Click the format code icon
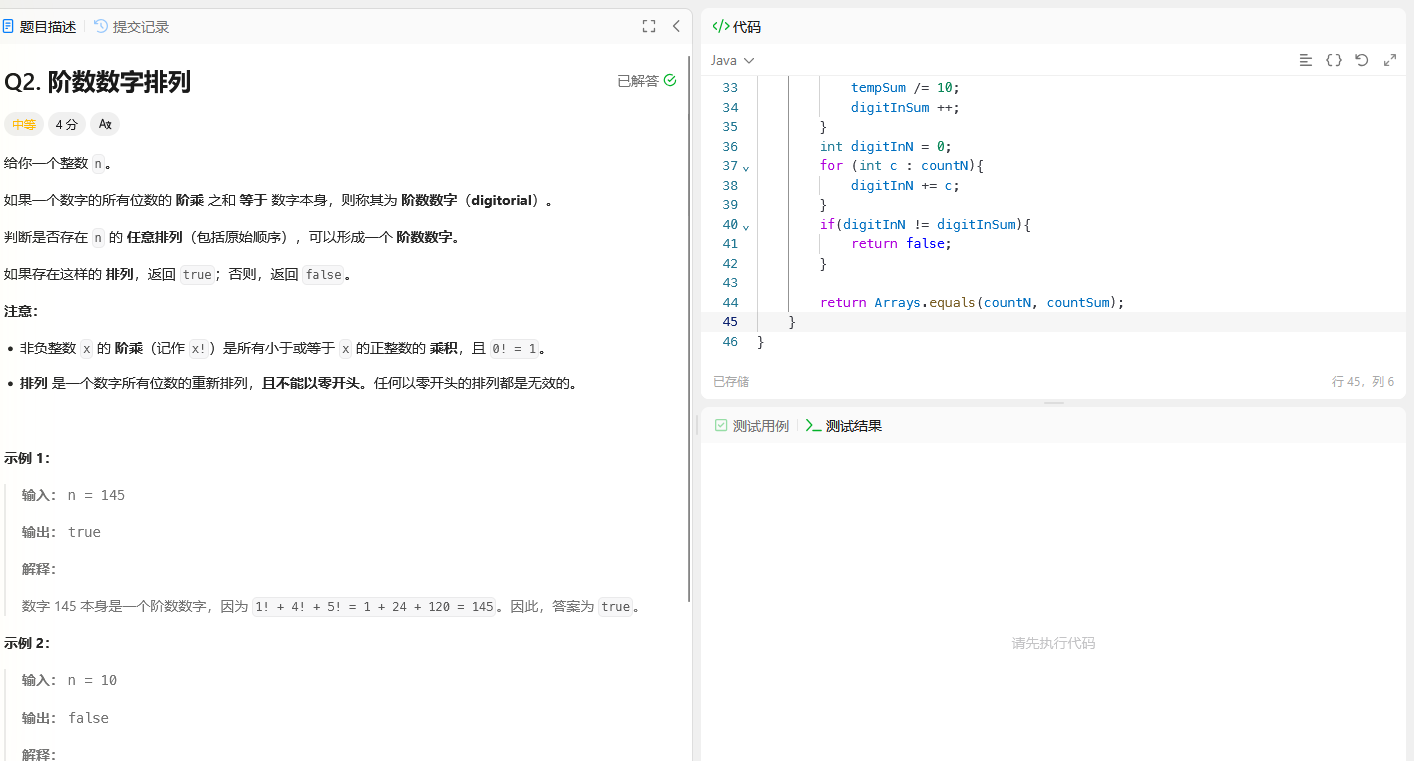1414x761 pixels. tap(1305, 60)
